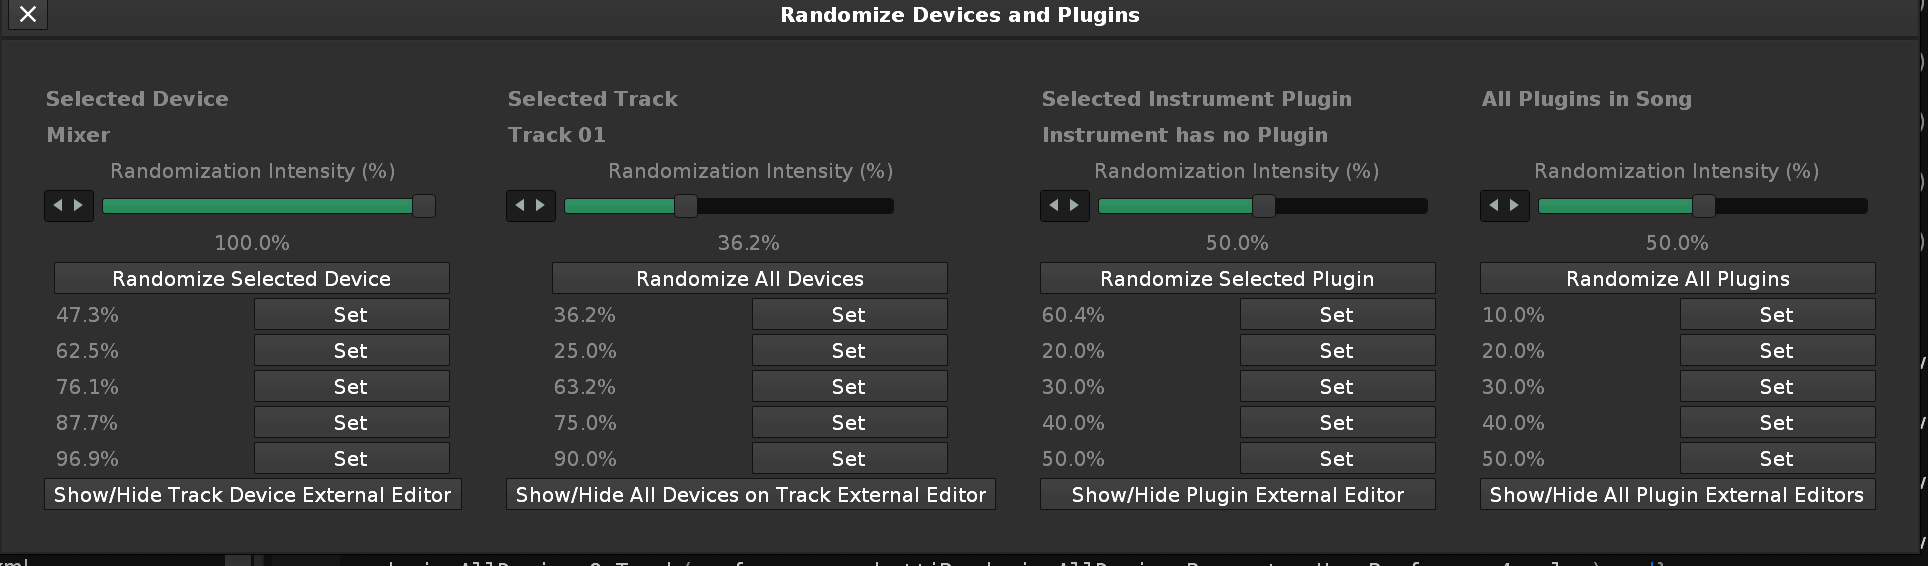This screenshot has height=566, width=1928.
Task: Toggle Show/Hide All Plugin External Editors
Action: [x=1677, y=495]
